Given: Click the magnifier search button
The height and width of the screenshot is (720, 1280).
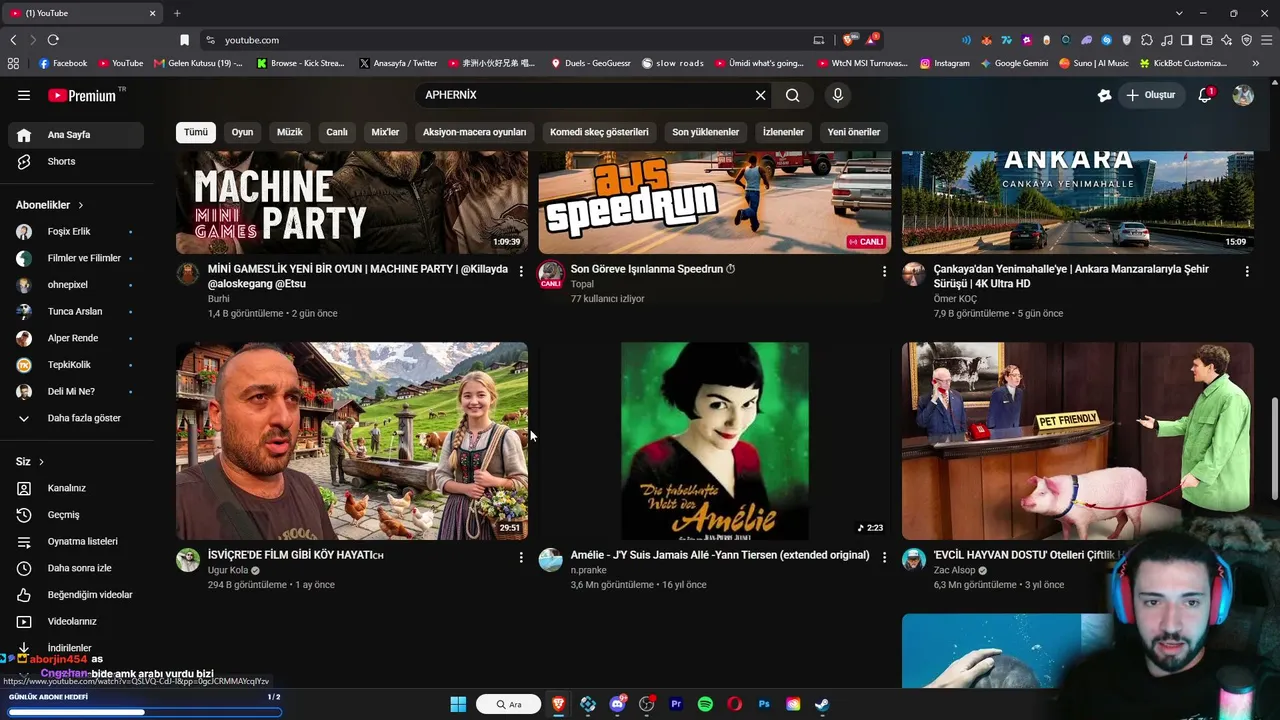Looking at the screenshot, I should coord(793,95).
